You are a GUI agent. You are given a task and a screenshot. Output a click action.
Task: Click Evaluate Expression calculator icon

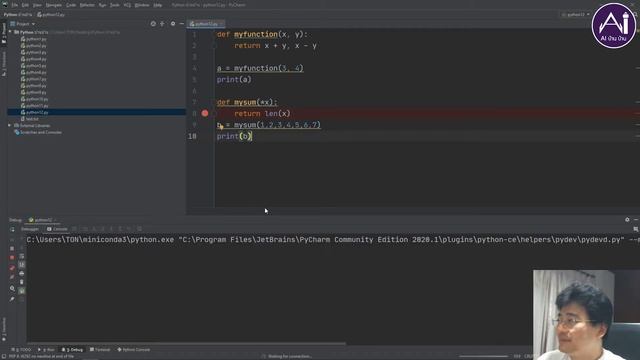coord(140,229)
